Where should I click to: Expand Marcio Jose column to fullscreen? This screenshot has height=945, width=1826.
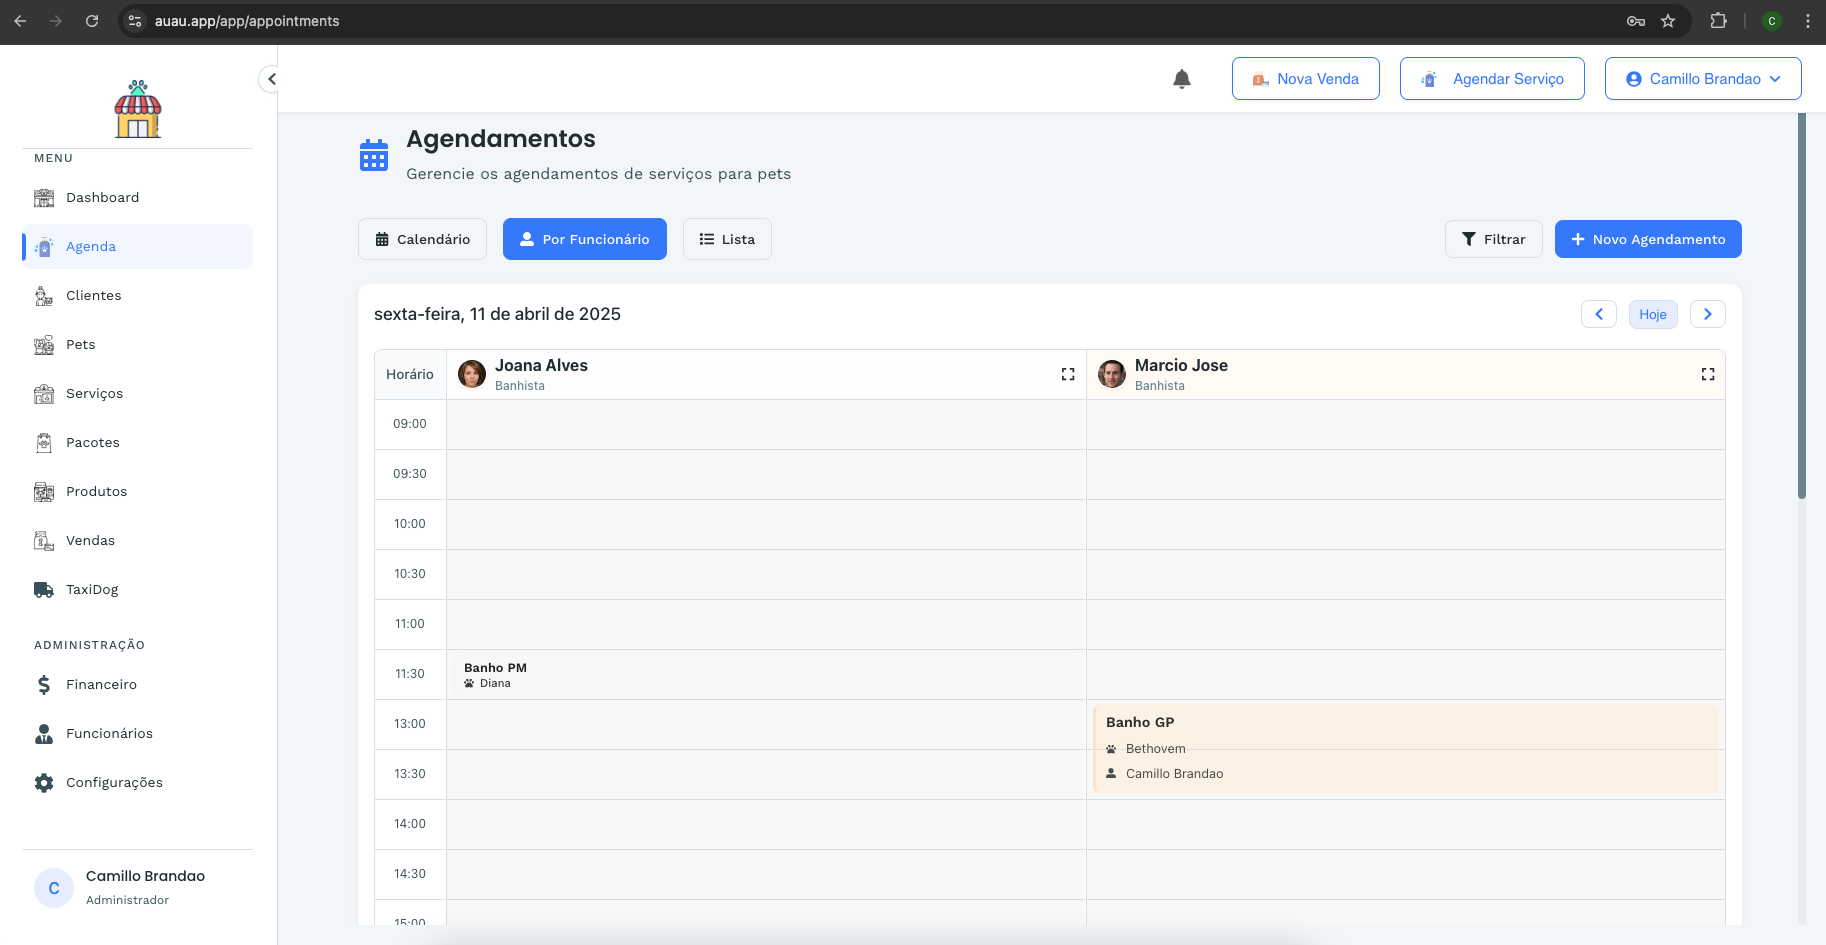[1708, 374]
